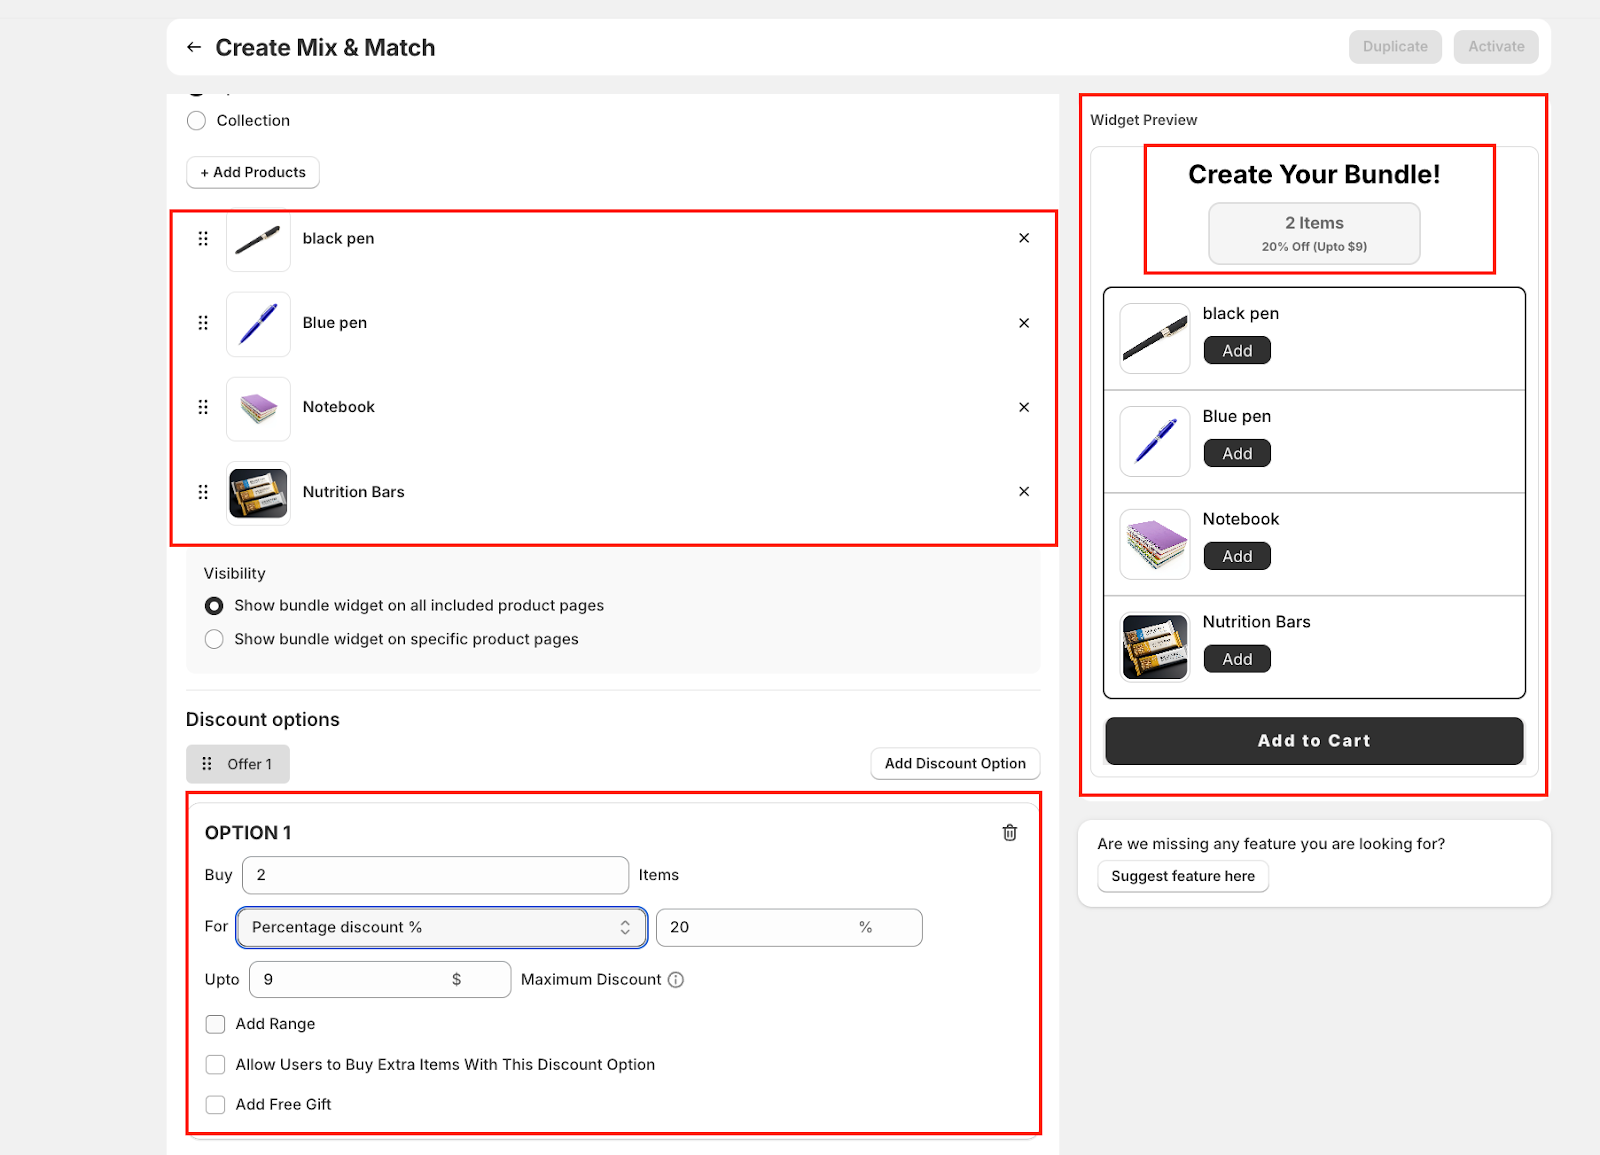This screenshot has height=1155, width=1600.
Task: Remove Nutrition Bars from the product list
Action: [1024, 492]
